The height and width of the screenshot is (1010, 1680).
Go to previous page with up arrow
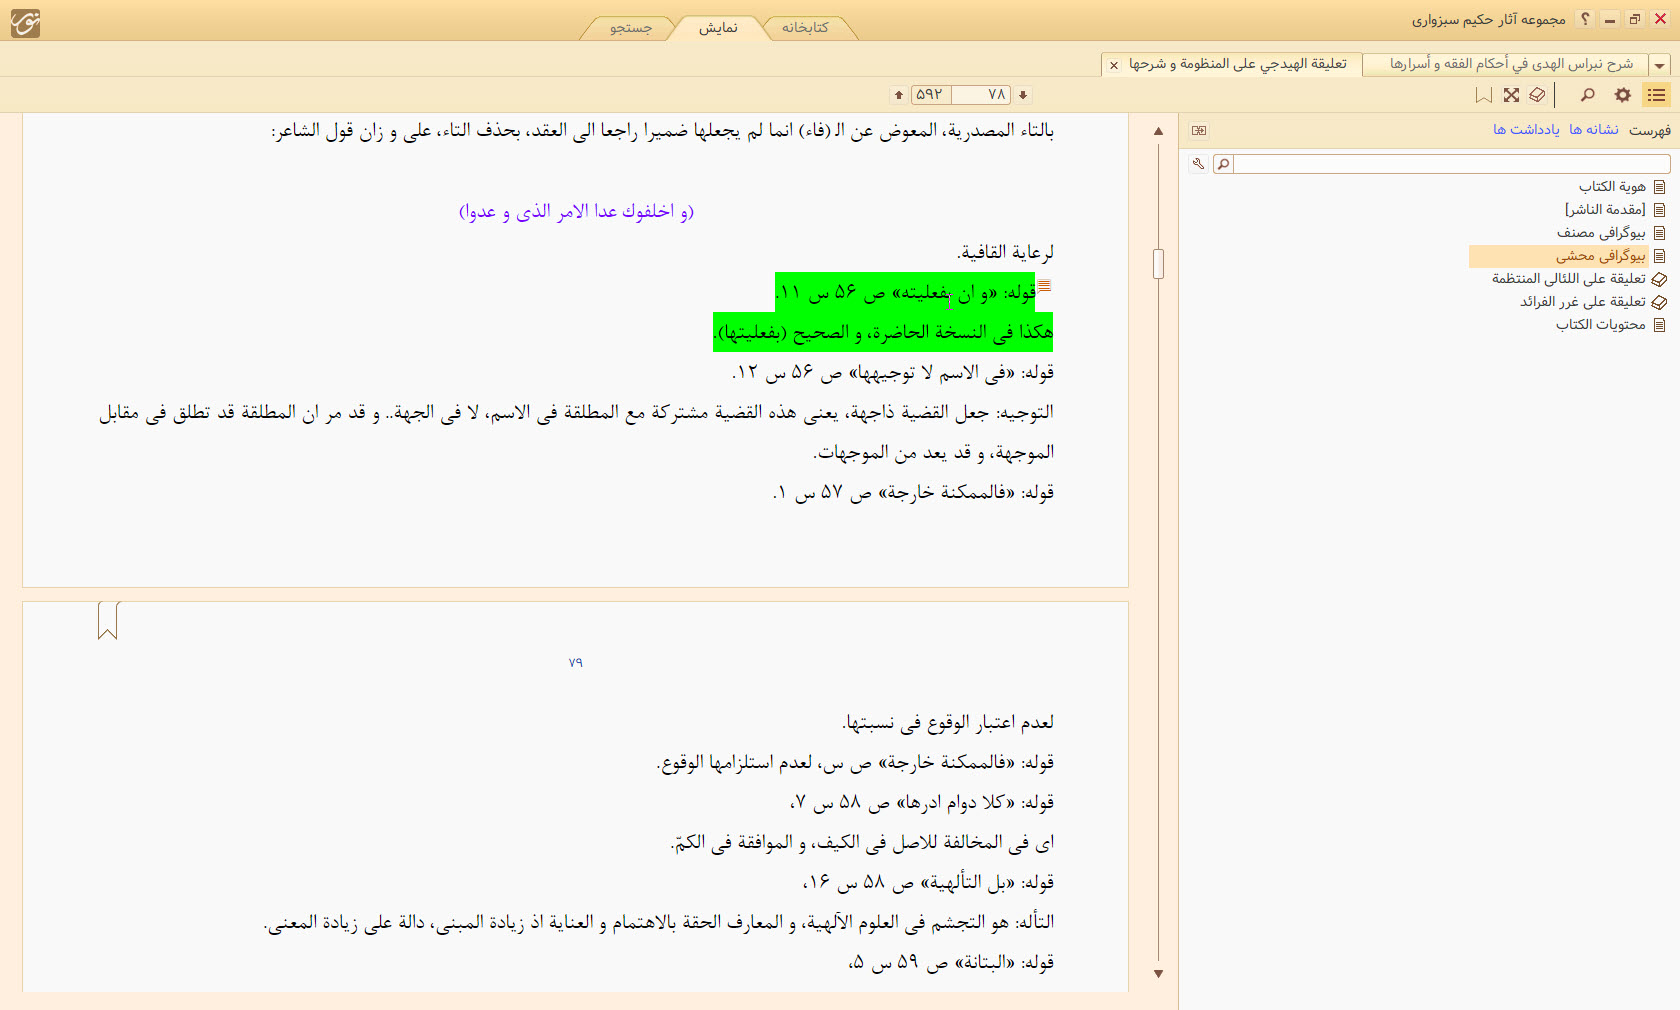(899, 95)
